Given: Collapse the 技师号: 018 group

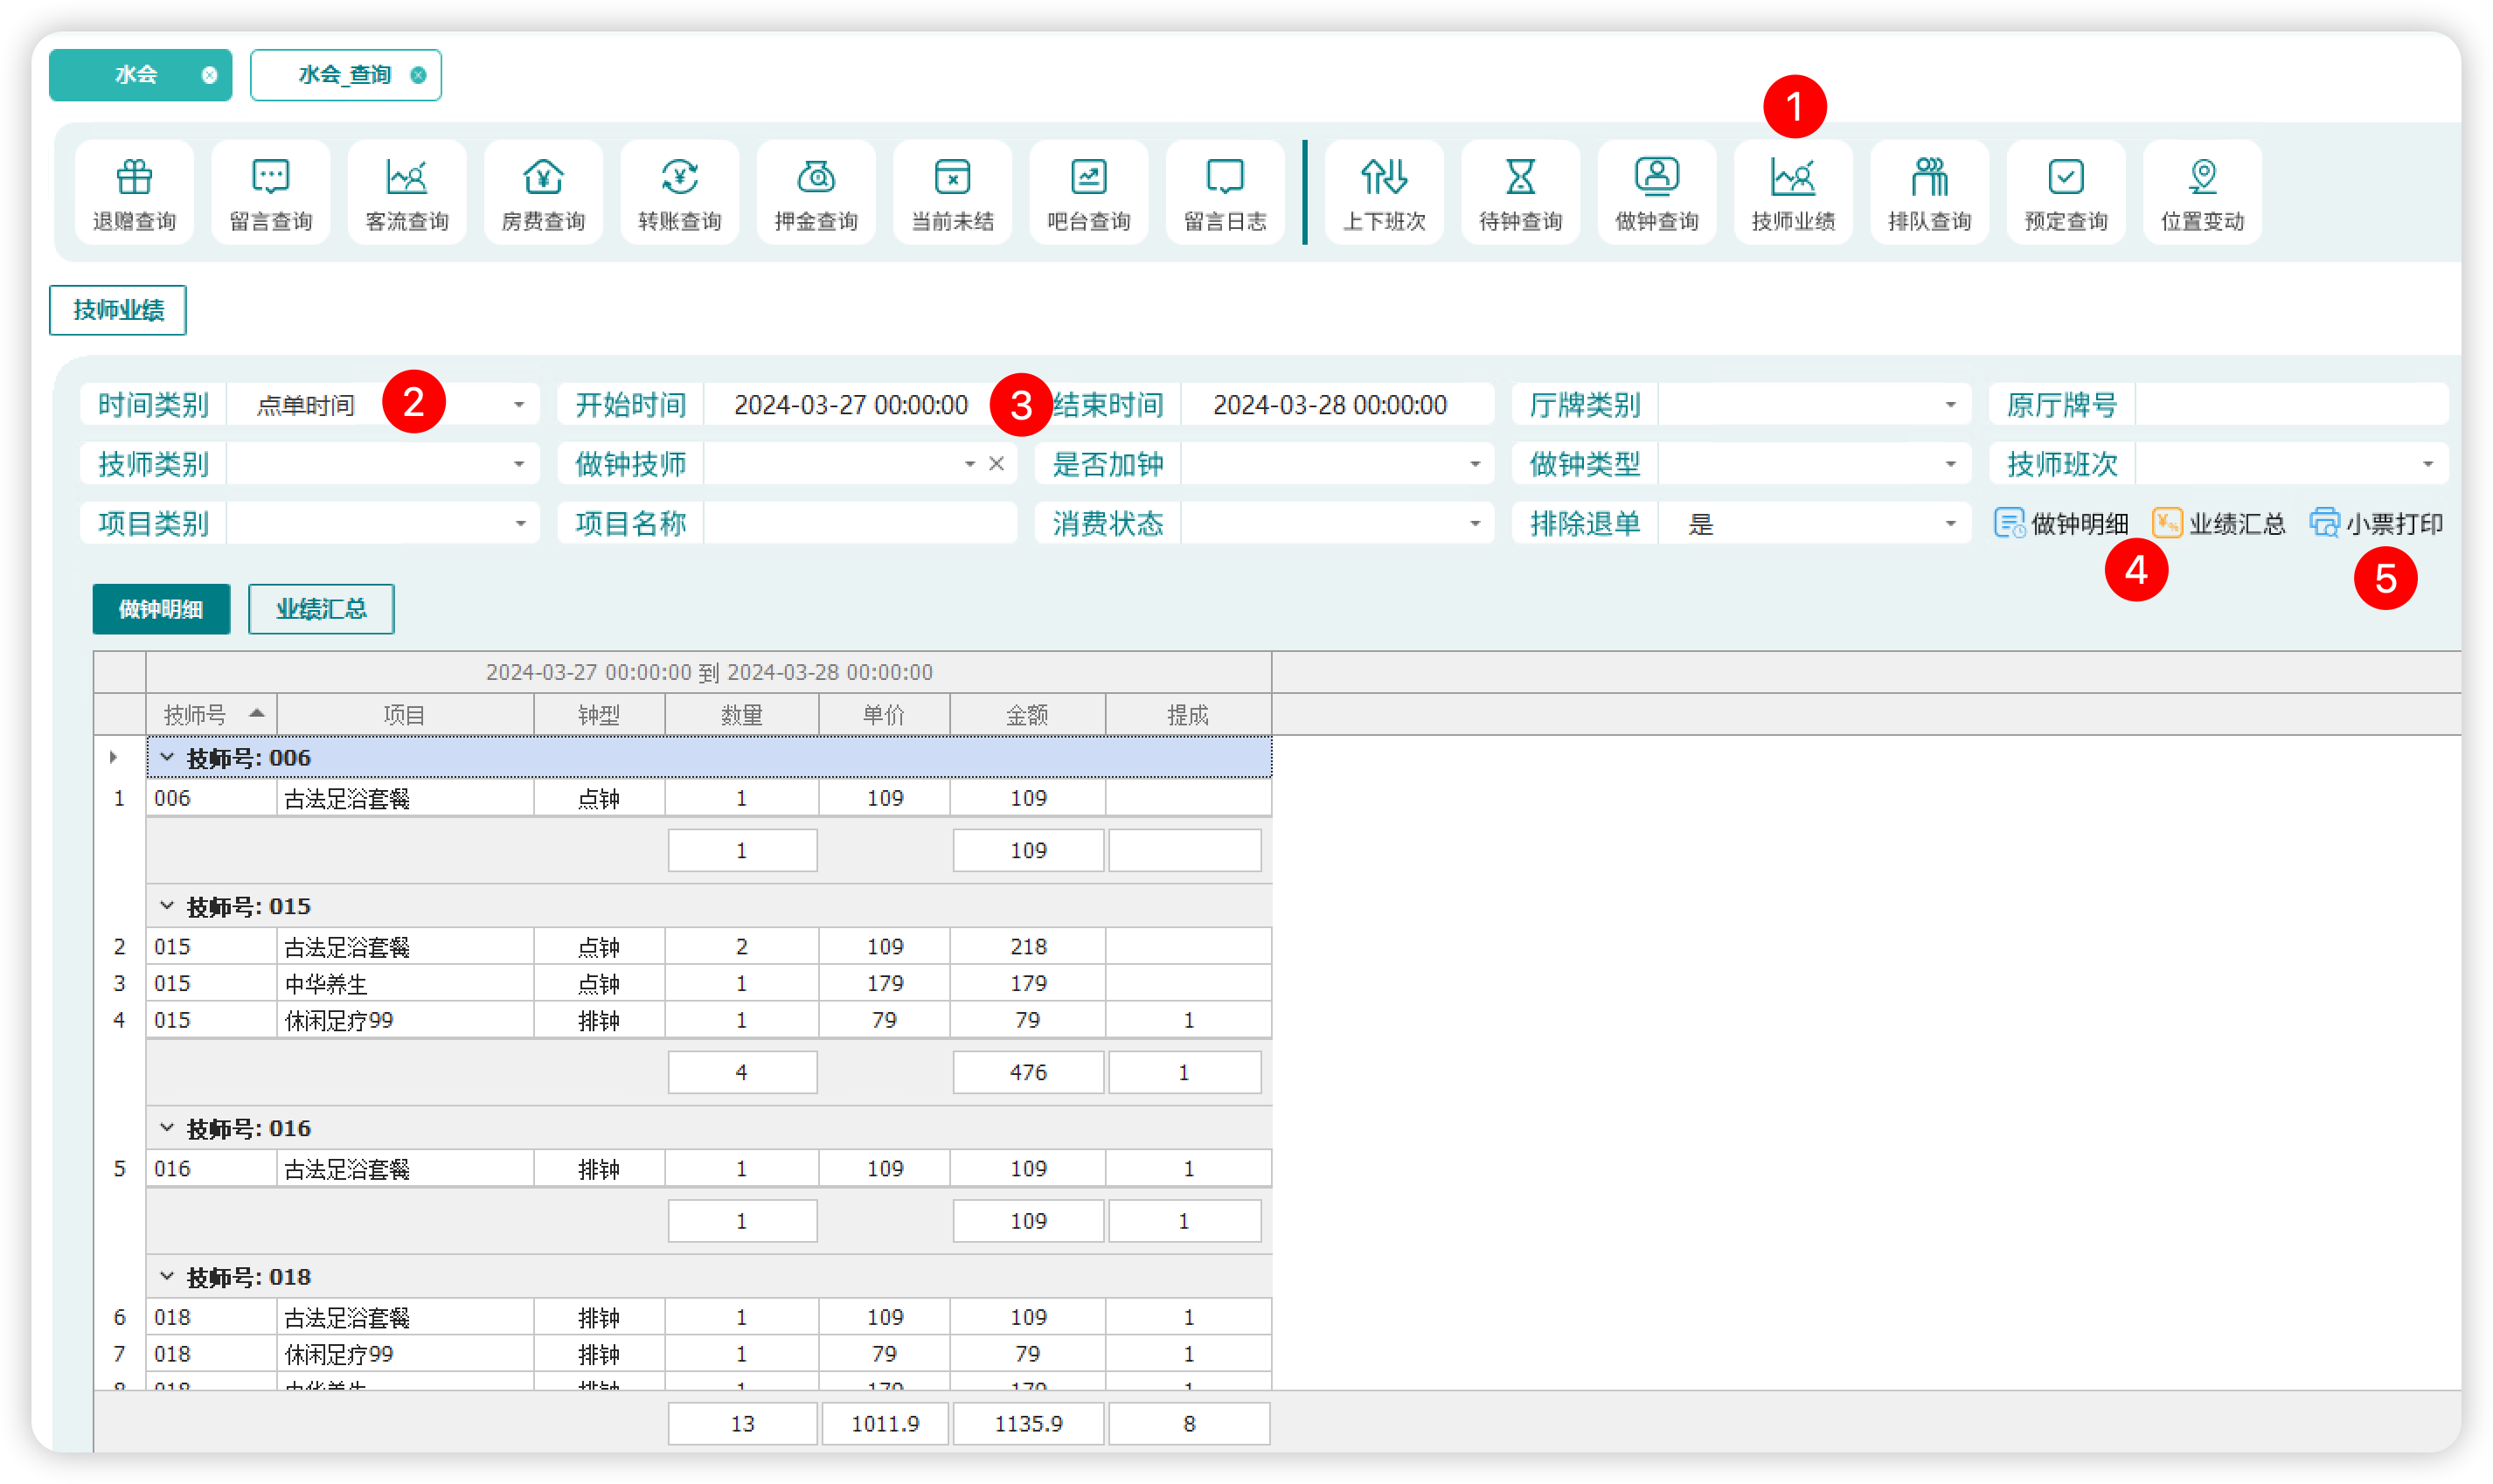Looking at the screenshot, I should pos(167,1276).
